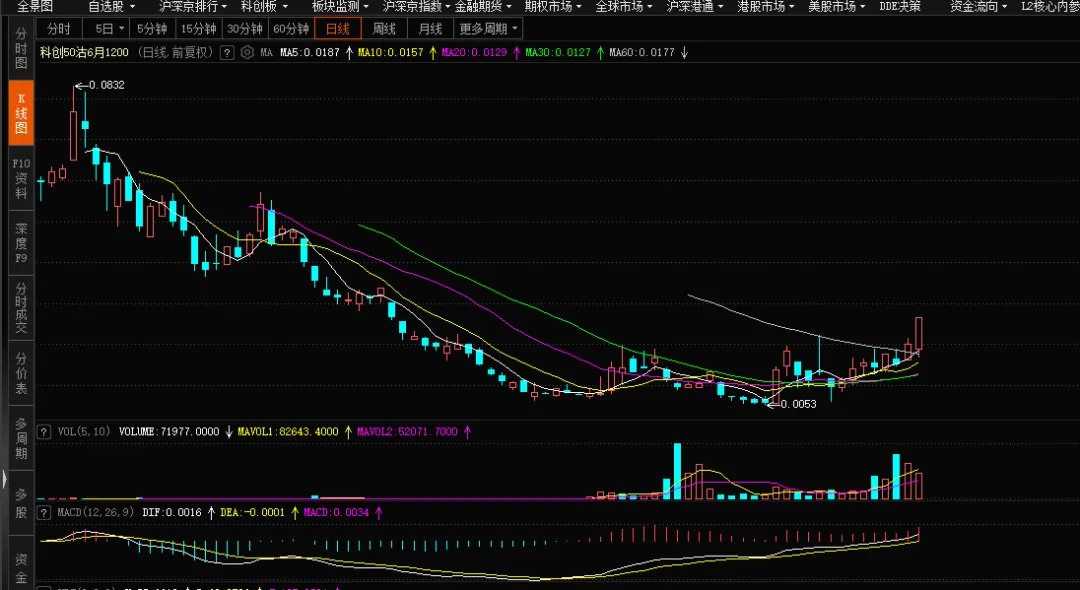Open 多股 in the left sidebar

(21, 503)
